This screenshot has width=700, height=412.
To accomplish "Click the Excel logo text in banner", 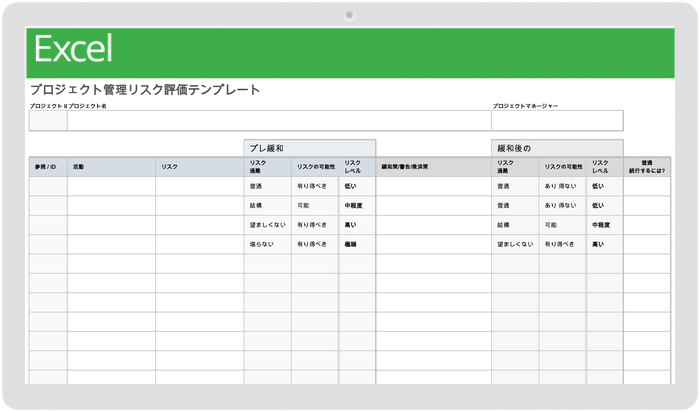I will (x=73, y=49).
